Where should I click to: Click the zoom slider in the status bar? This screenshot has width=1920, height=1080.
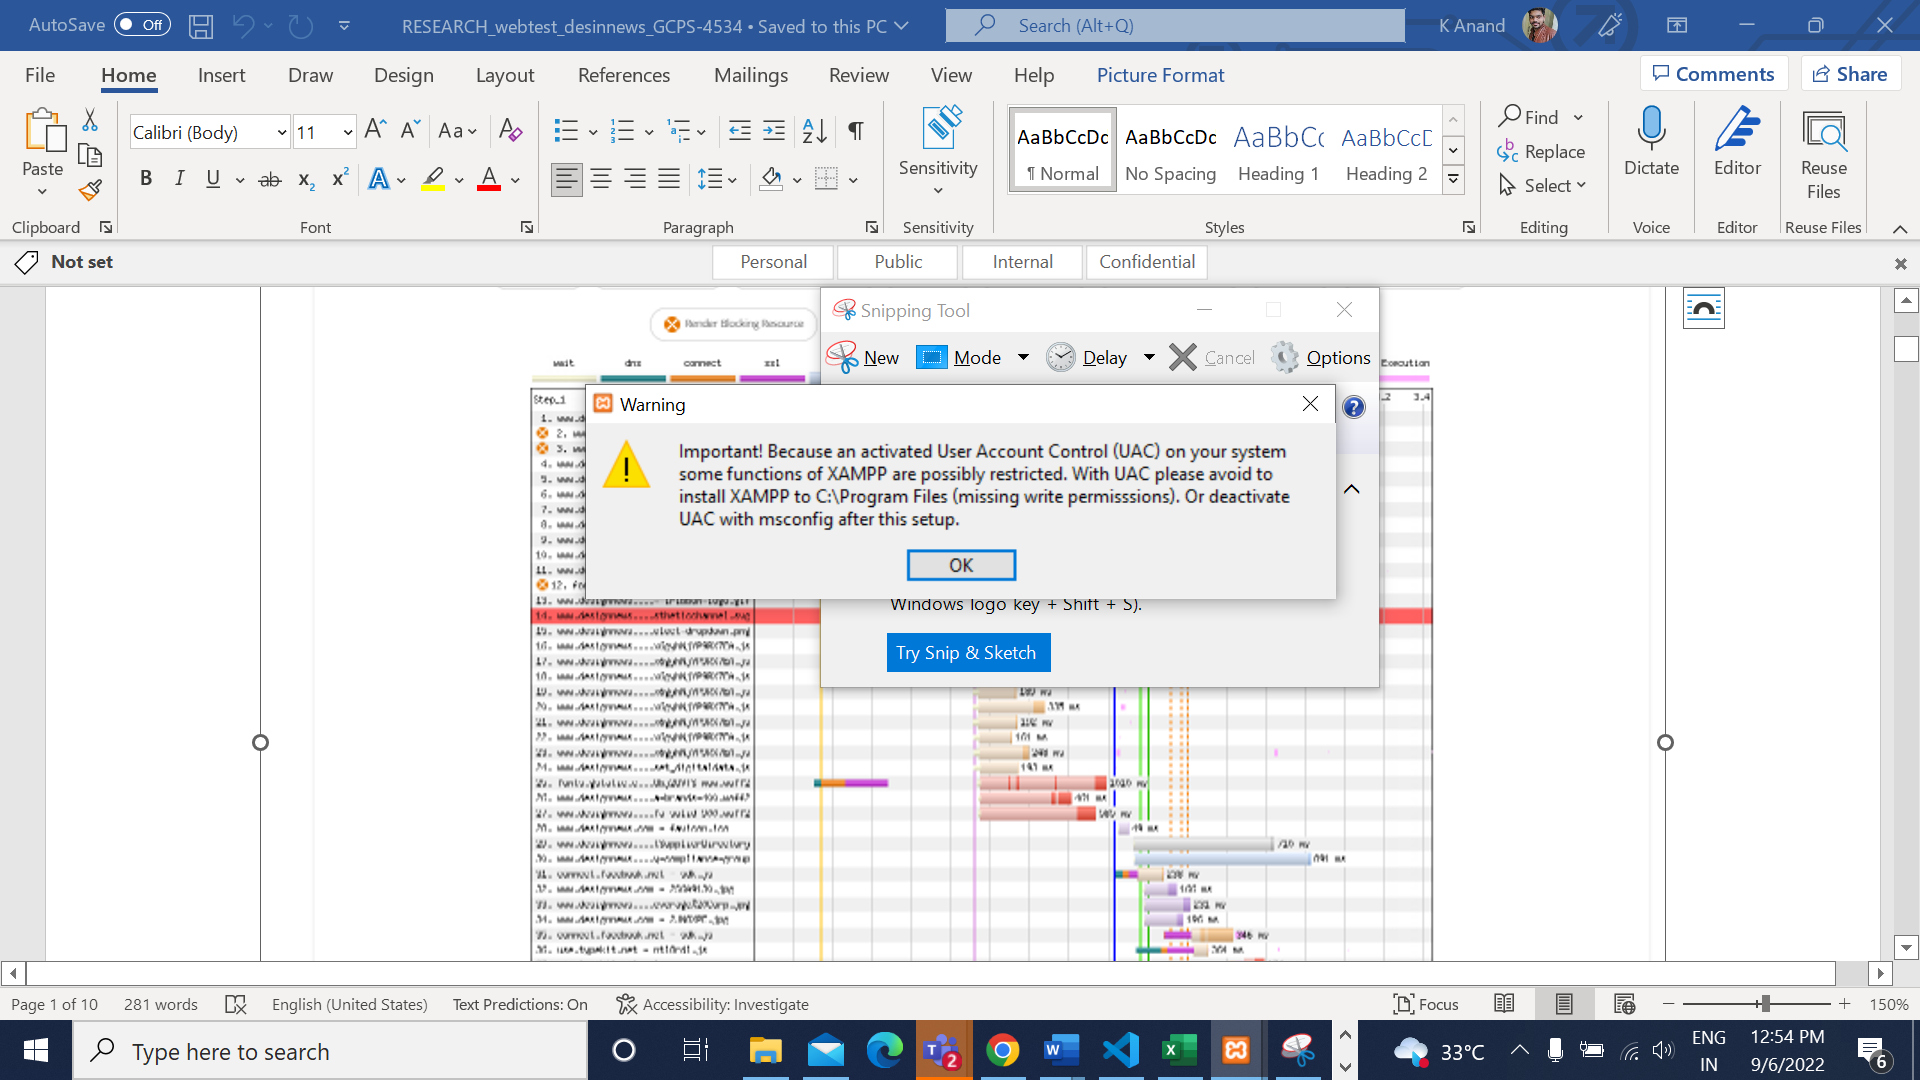pyautogui.click(x=1765, y=1004)
